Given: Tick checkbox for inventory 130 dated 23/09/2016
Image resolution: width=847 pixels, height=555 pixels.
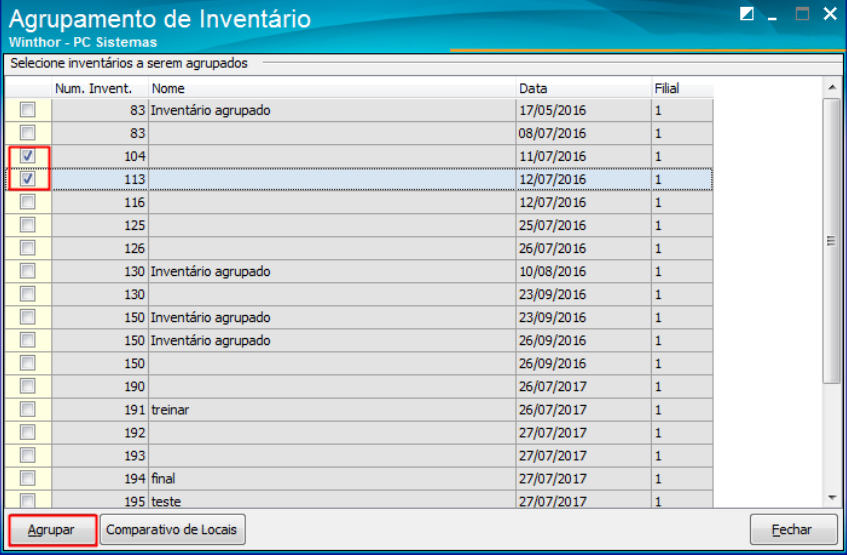Looking at the screenshot, I should click(28, 294).
